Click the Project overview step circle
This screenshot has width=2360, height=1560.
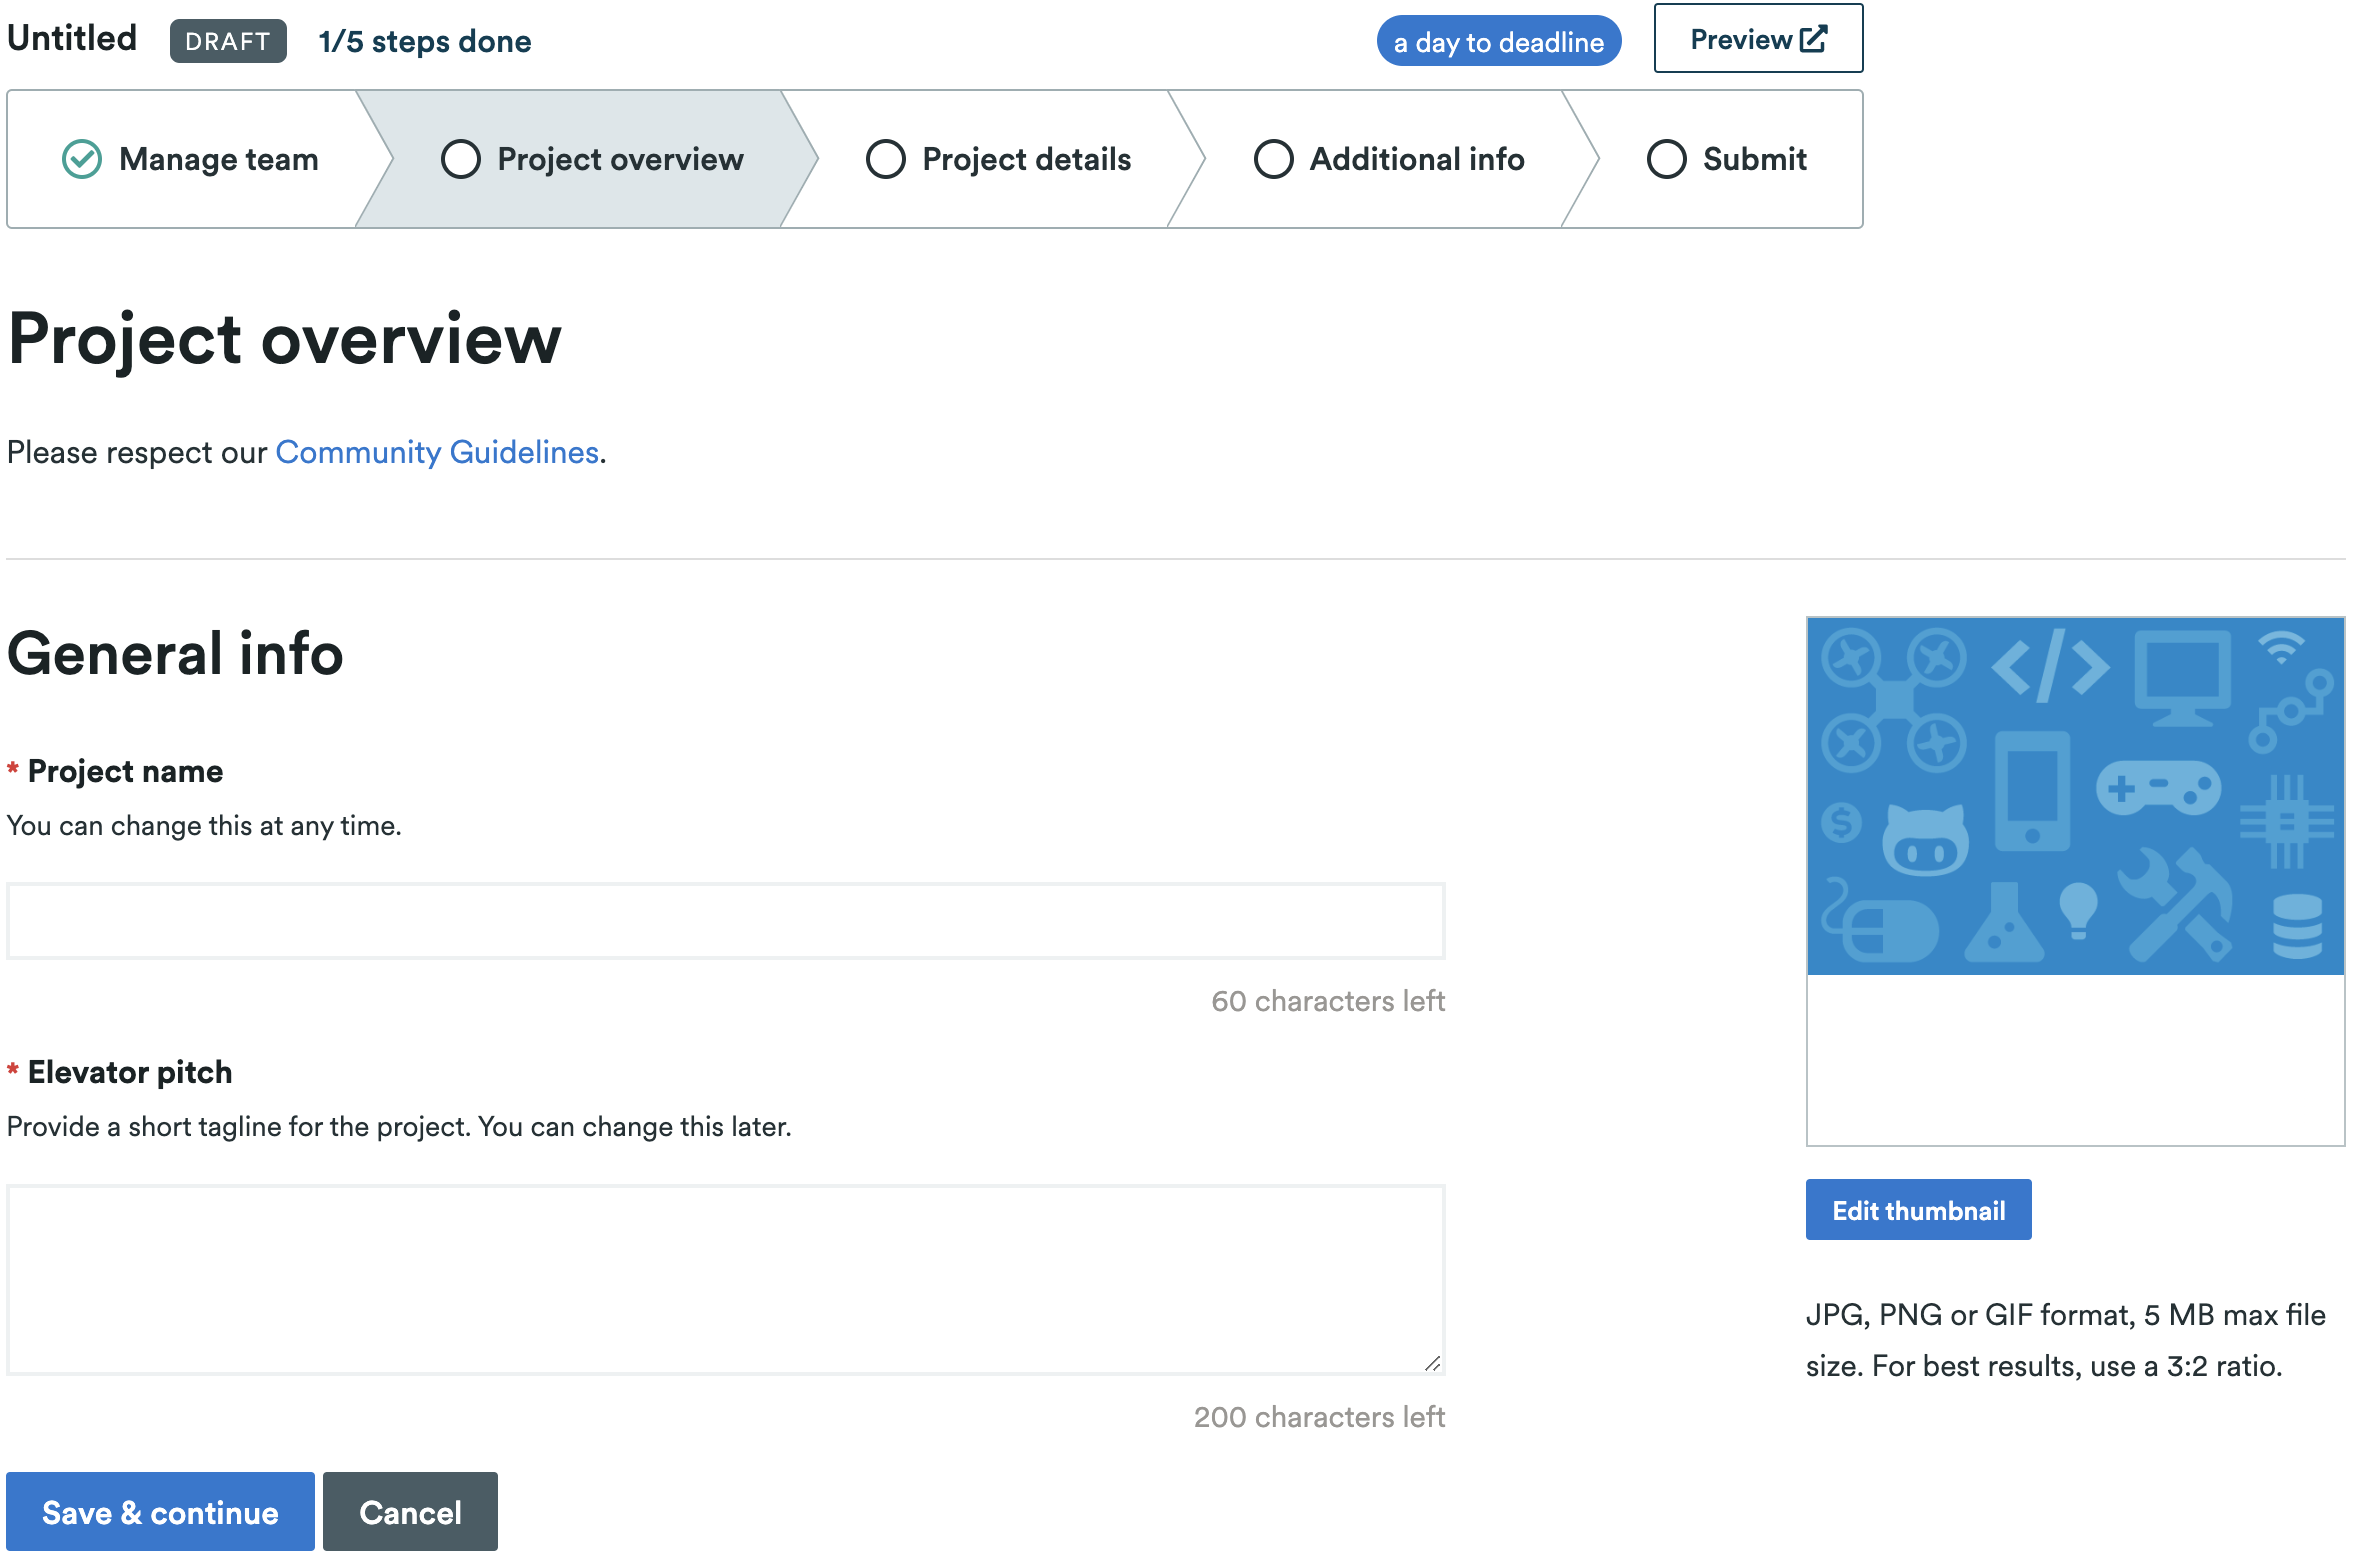[461, 159]
